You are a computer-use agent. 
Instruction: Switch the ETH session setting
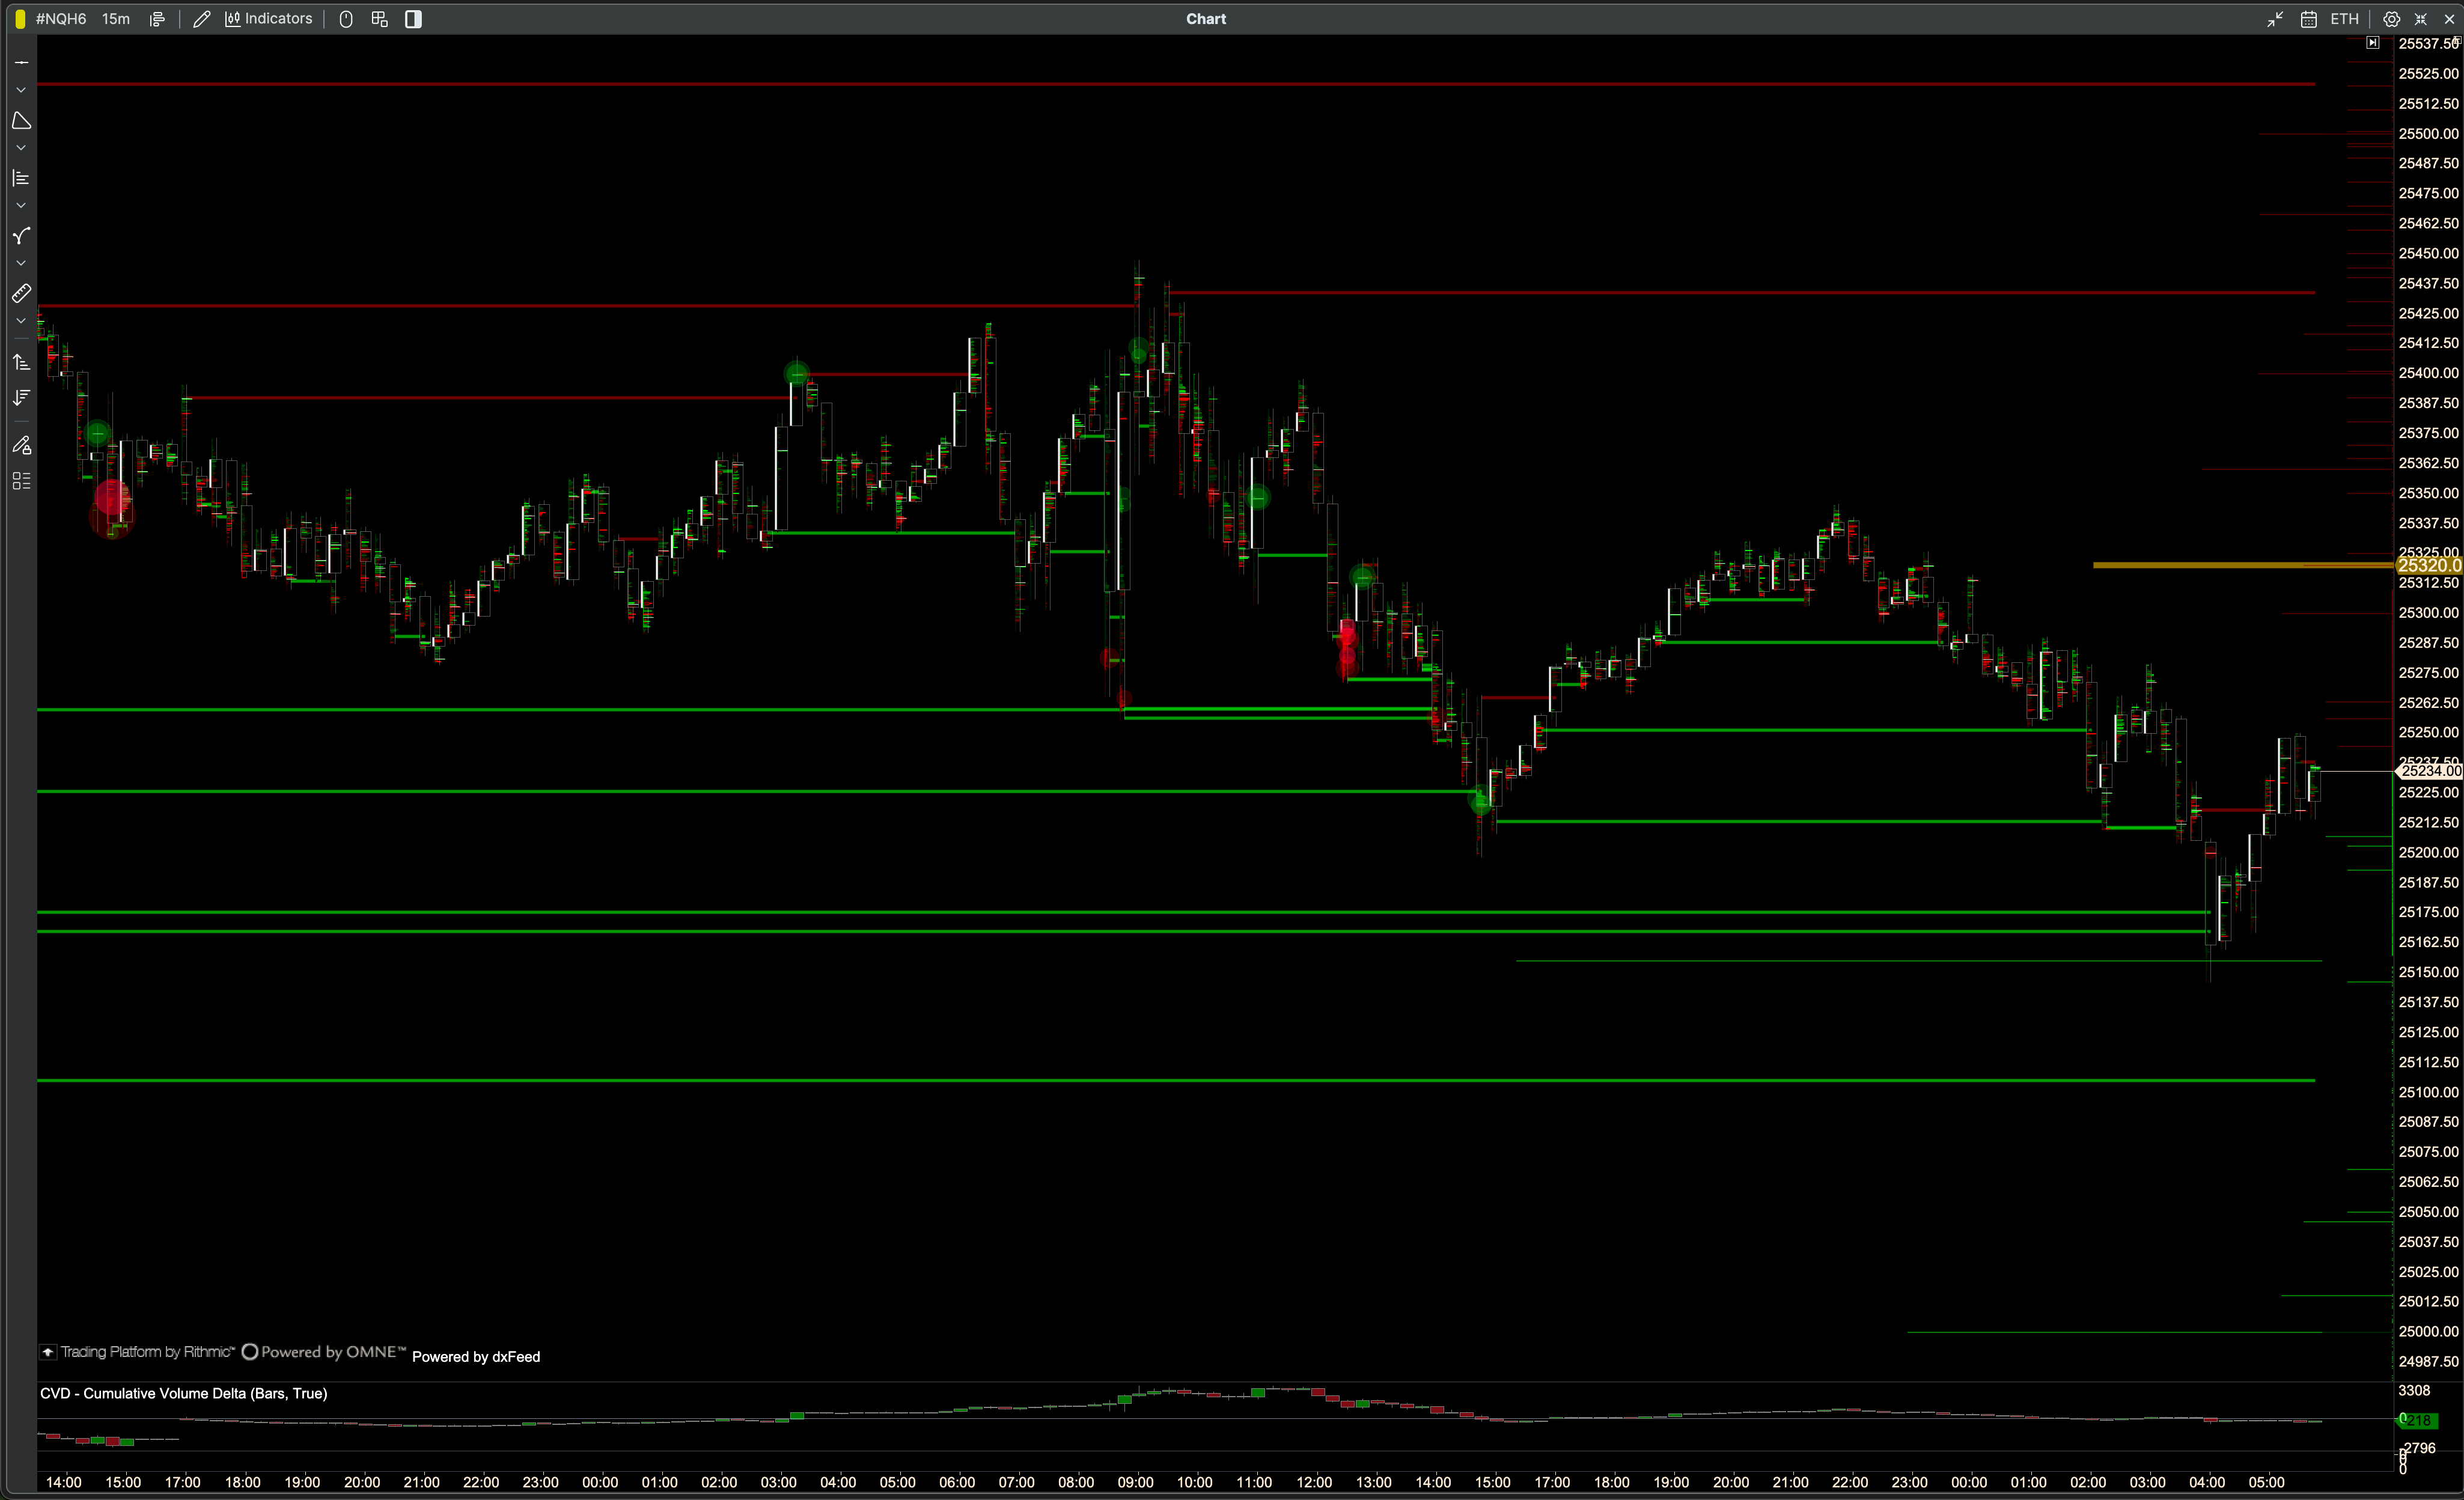pyautogui.click(x=2344, y=19)
